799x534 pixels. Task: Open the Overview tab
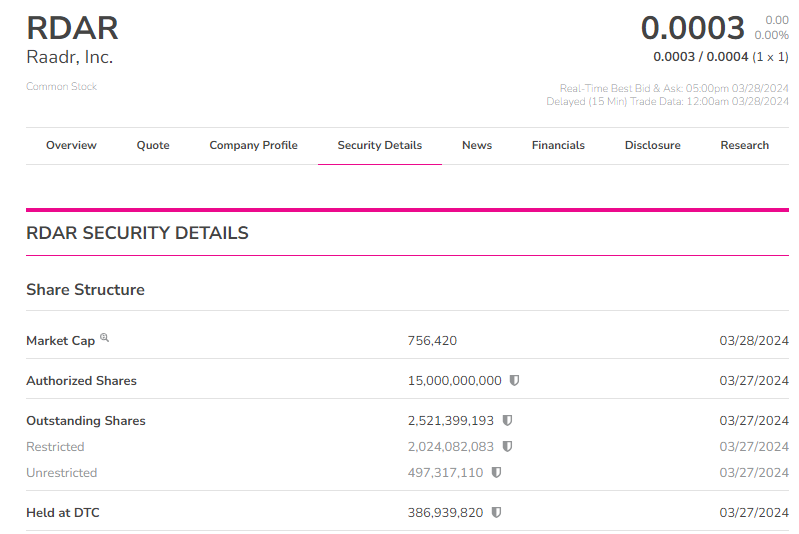click(x=71, y=145)
